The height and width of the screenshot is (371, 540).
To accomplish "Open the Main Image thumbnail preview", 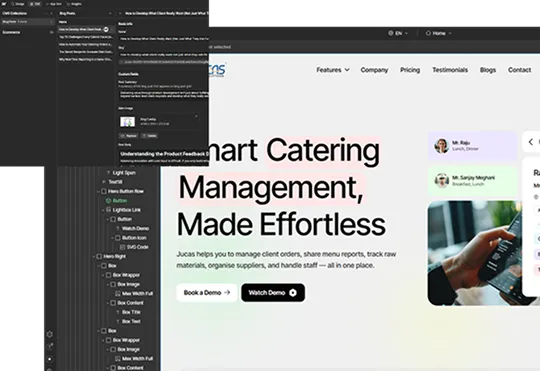I will (127, 122).
